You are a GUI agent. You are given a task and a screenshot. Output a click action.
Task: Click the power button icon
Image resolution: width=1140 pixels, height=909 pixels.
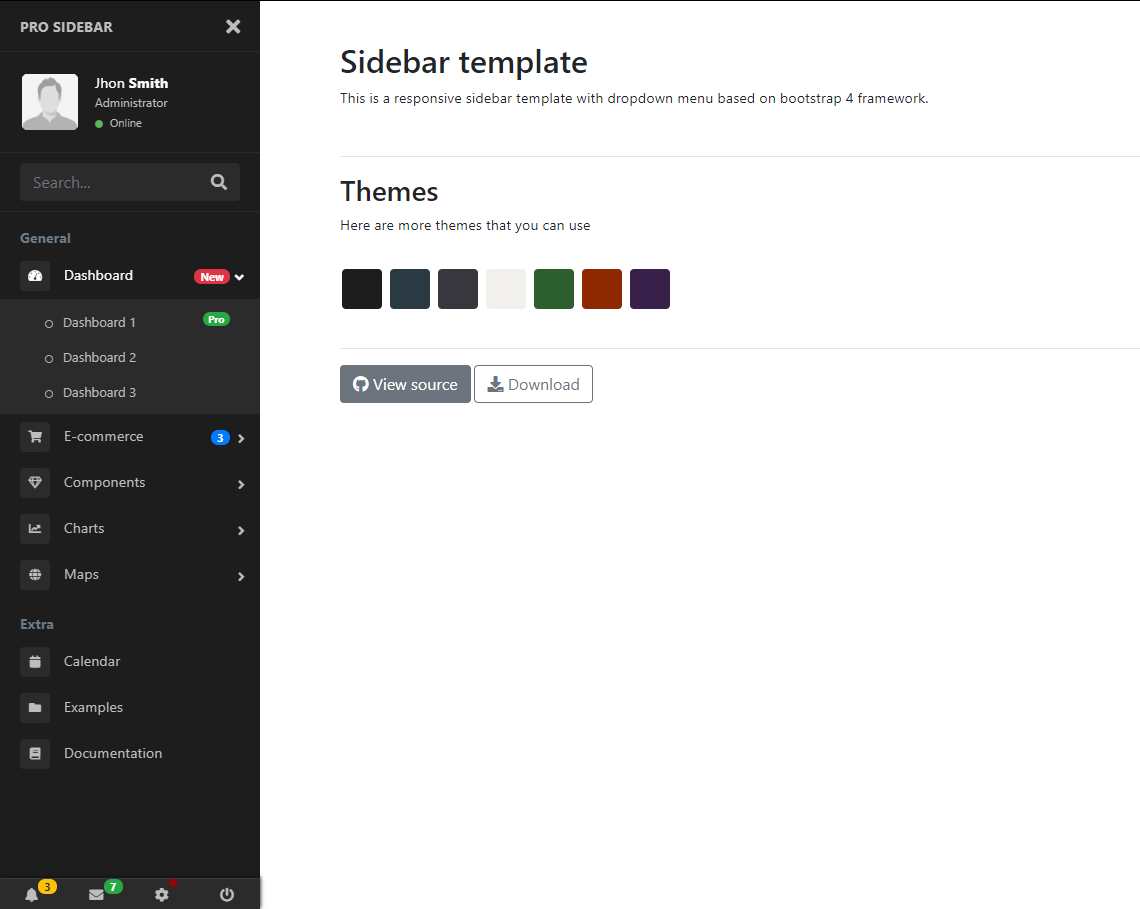(226, 894)
